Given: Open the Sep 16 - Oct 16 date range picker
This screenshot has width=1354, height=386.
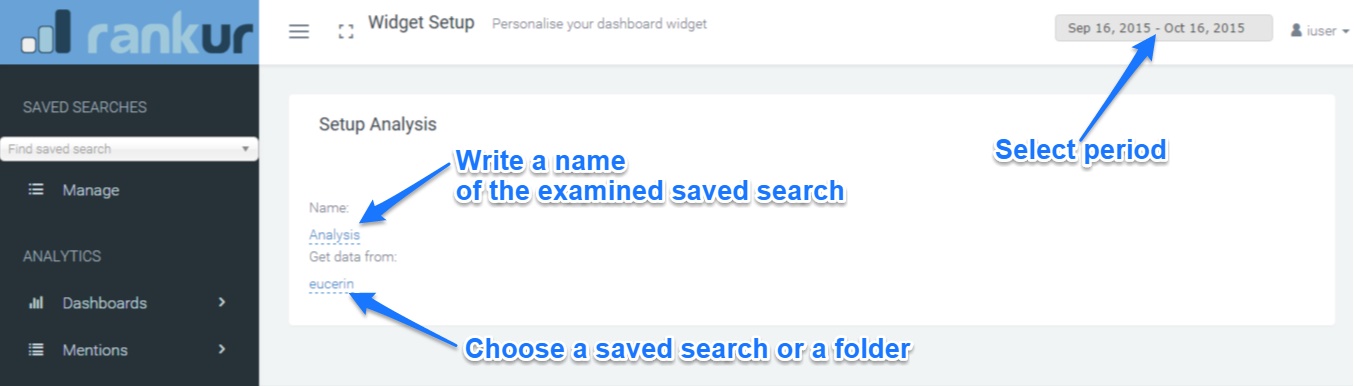Looking at the screenshot, I should 1164,29.
